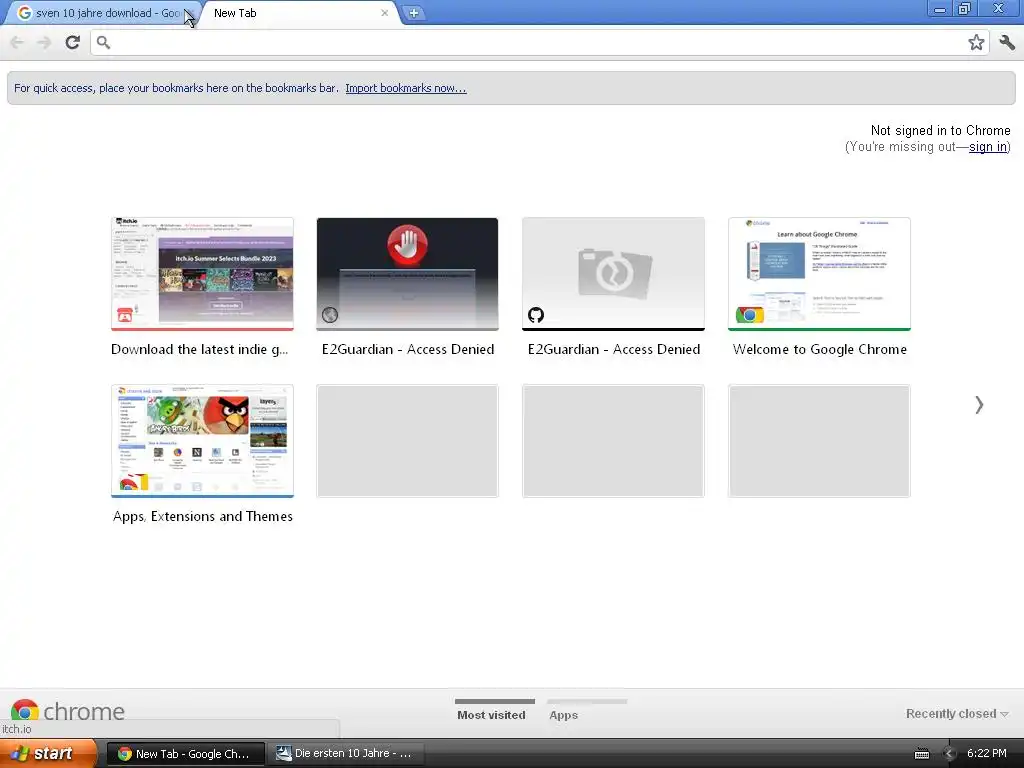The image size is (1024, 768).
Task: Click the 6:22 PM clock
Action: (x=986, y=754)
